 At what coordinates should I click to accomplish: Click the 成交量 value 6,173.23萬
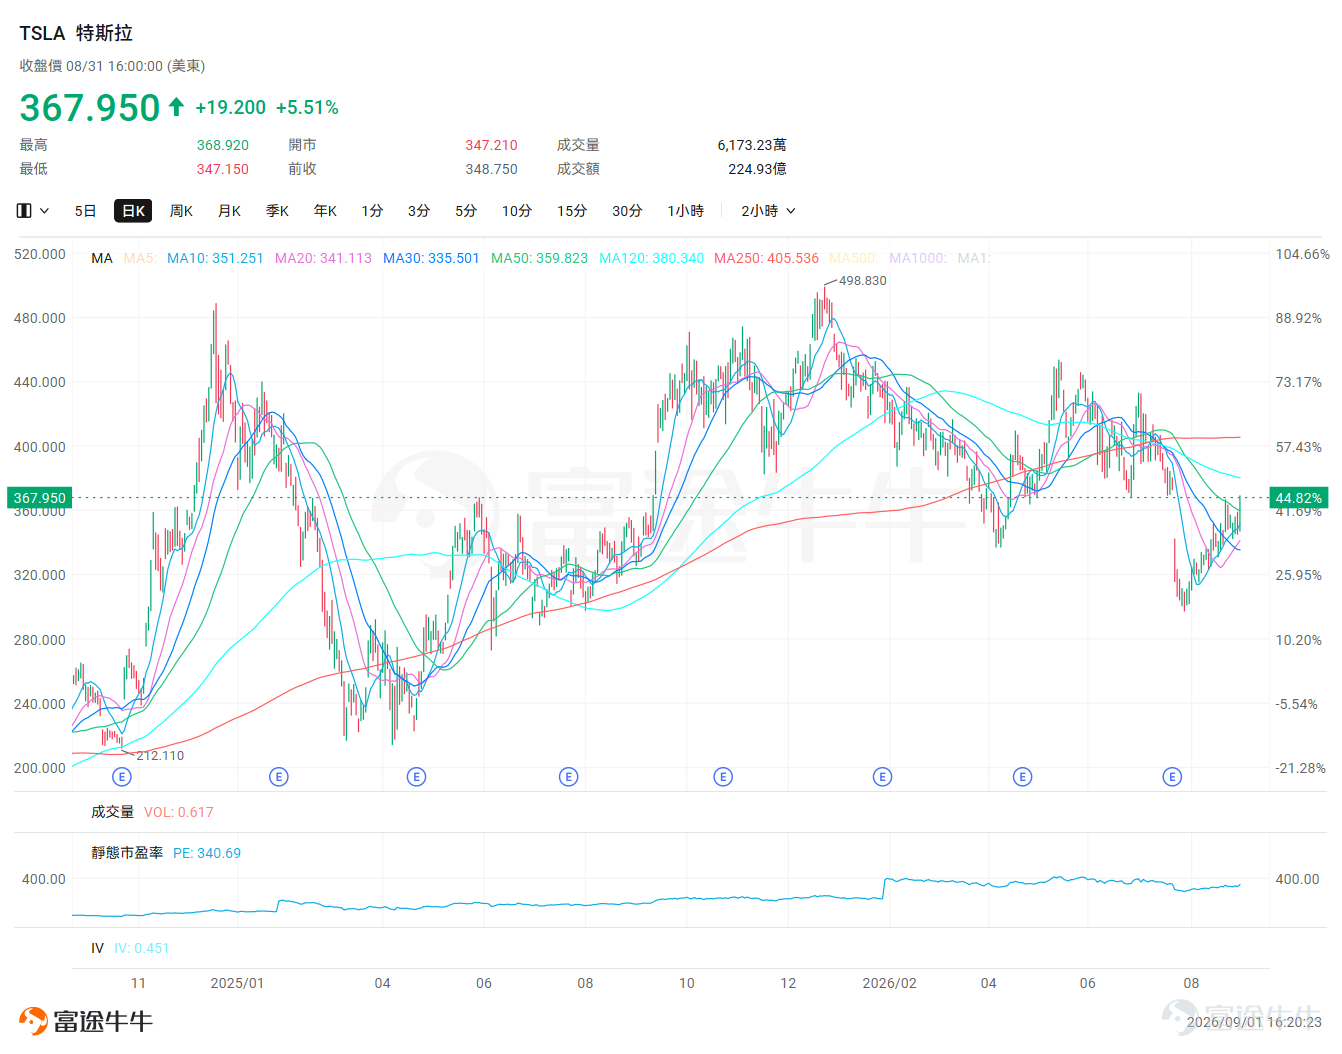tap(752, 145)
